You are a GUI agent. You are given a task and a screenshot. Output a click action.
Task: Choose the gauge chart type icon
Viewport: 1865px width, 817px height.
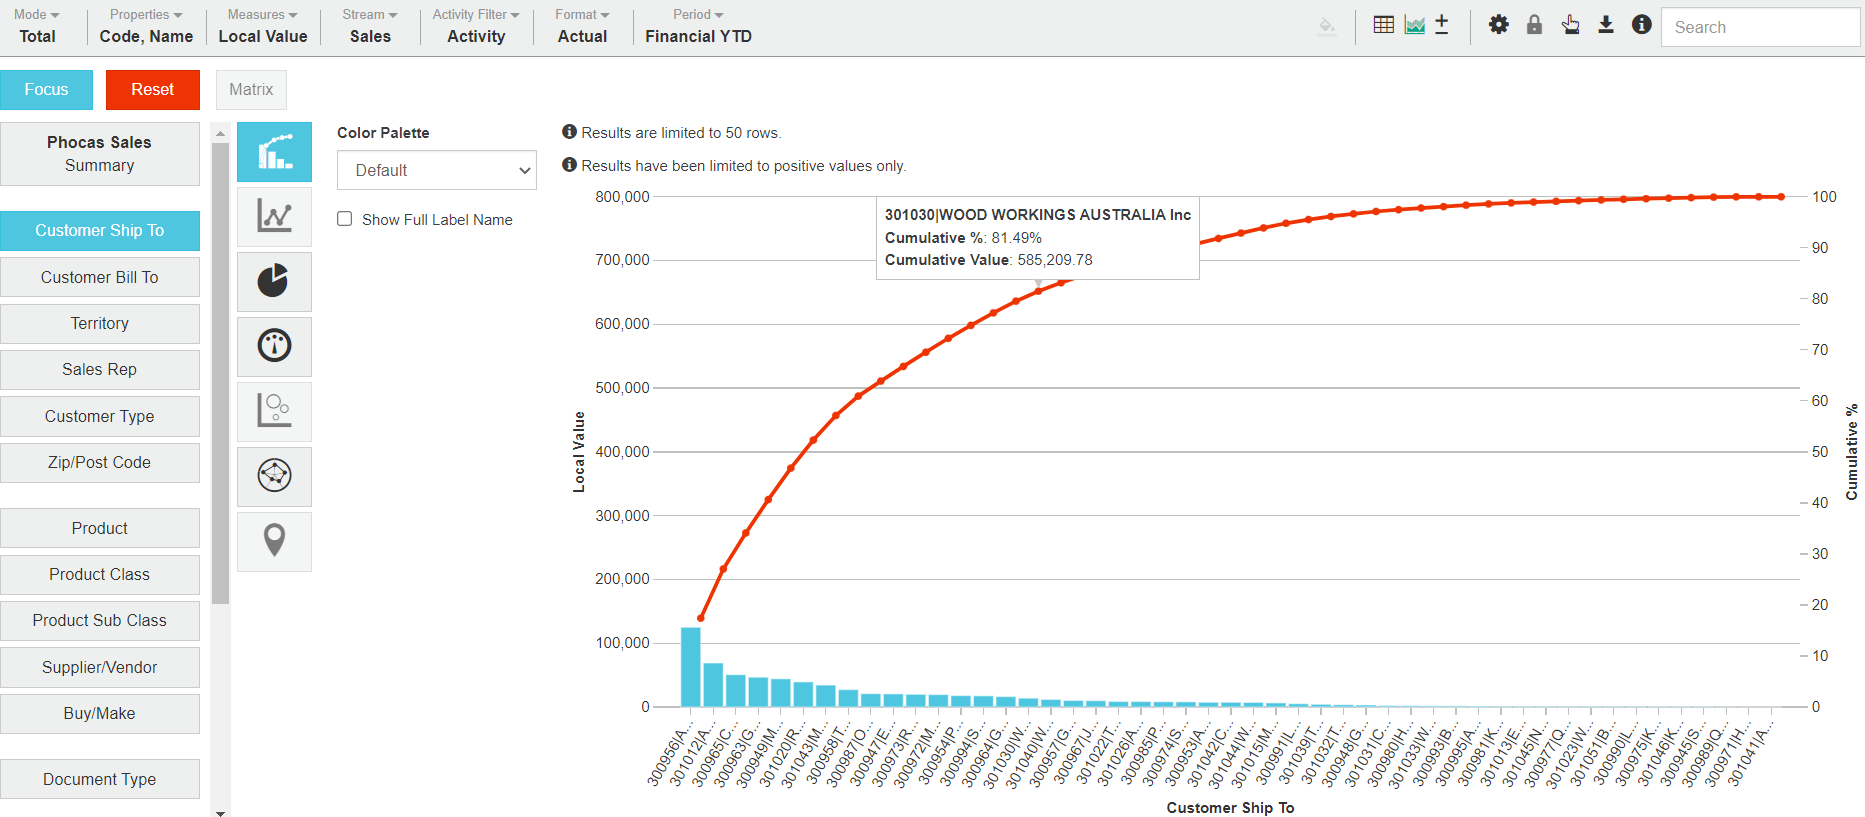(274, 346)
